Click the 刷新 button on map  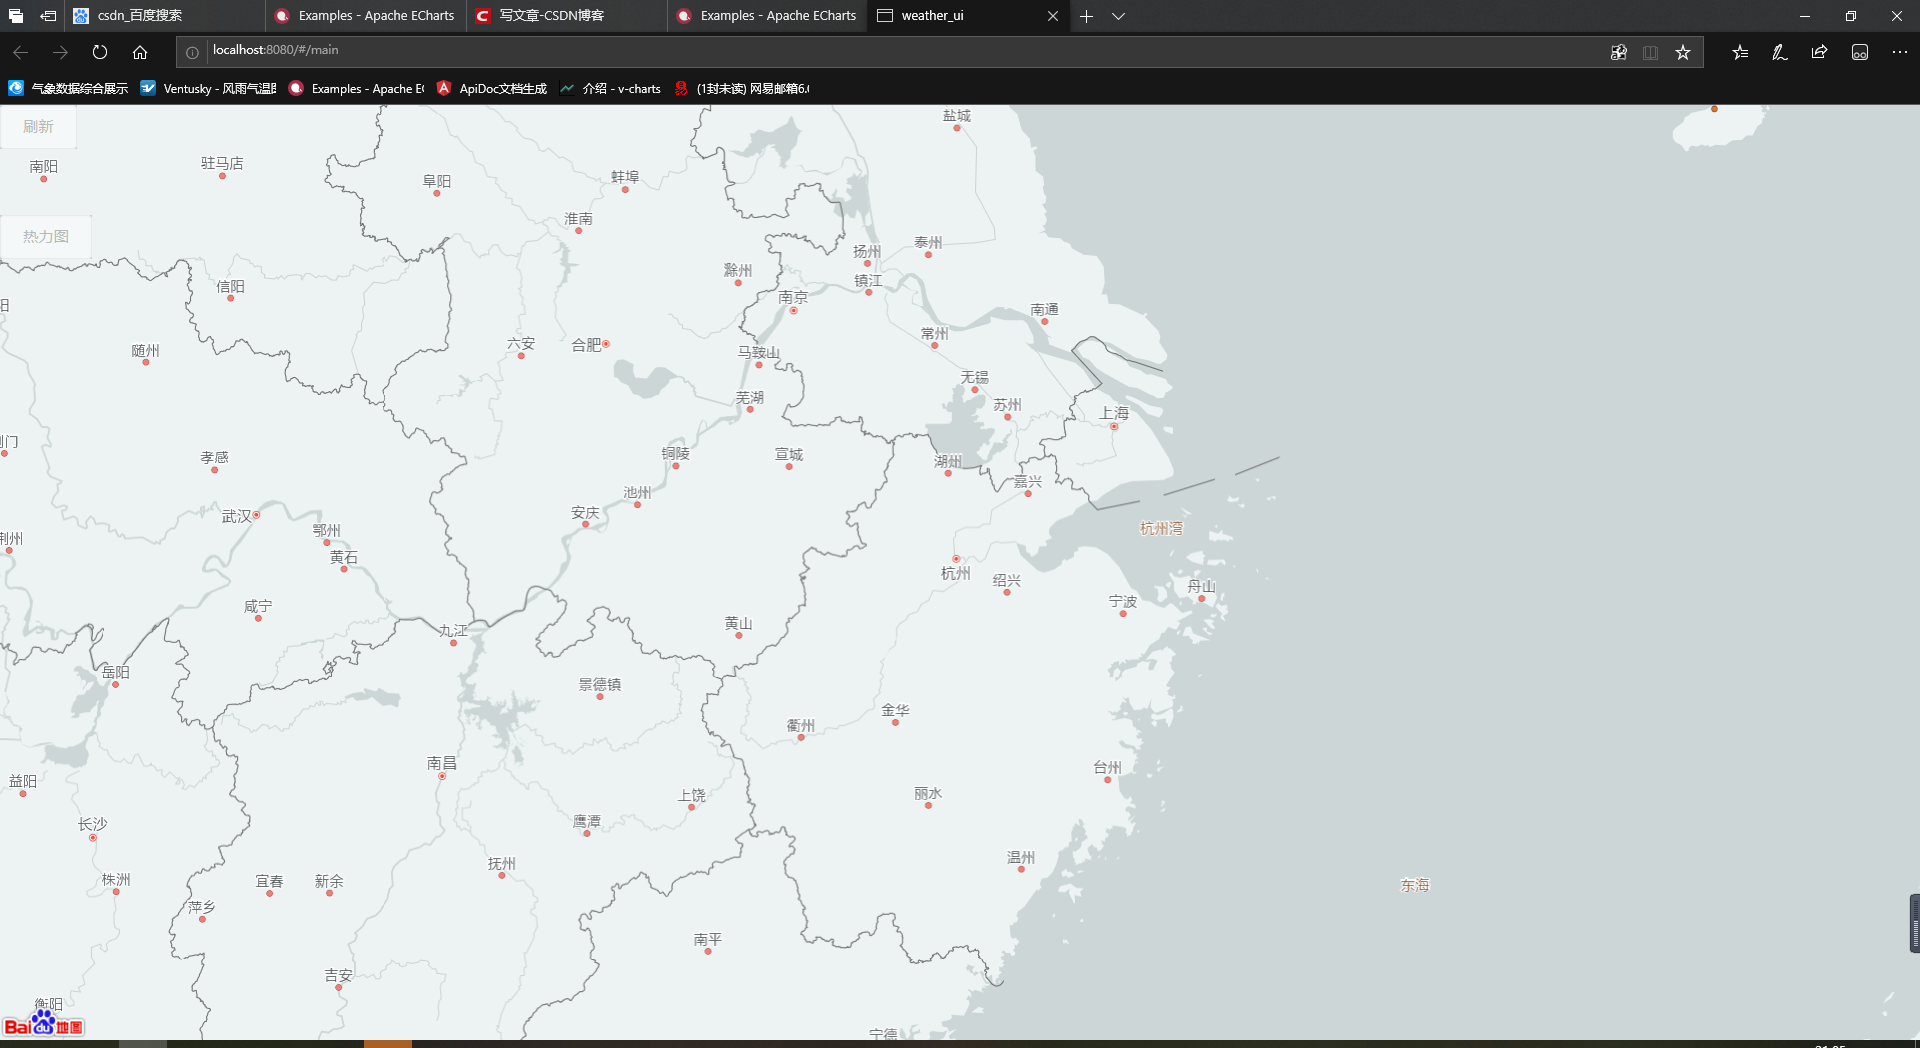[x=38, y=127]
